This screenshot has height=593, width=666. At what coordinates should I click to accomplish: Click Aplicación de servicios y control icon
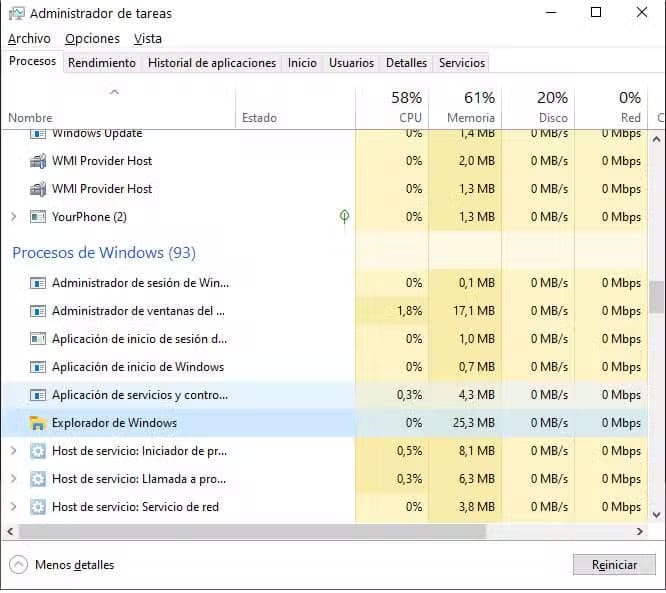(x=38, y=395)
